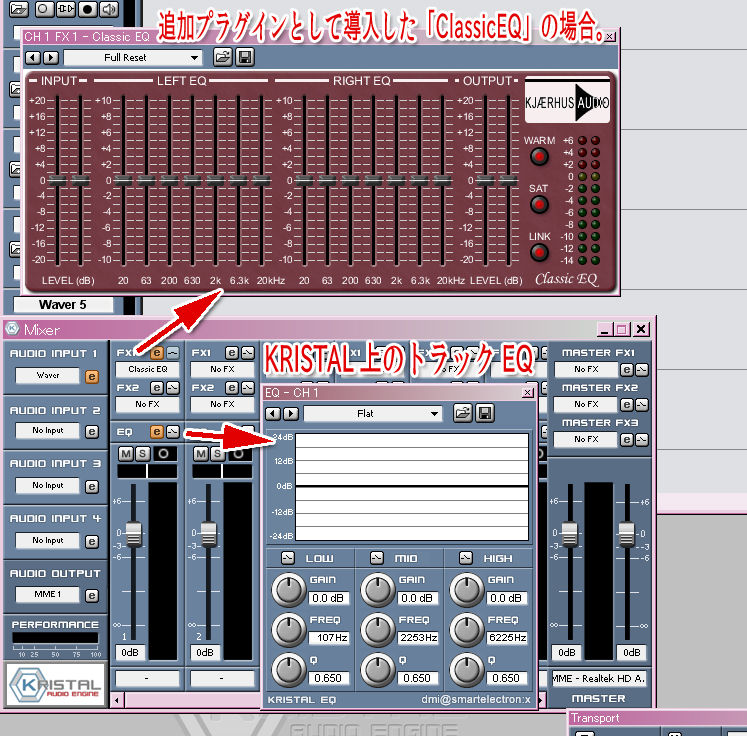
Task: Click edit button for channel 2 FX2
Action: 232,388
